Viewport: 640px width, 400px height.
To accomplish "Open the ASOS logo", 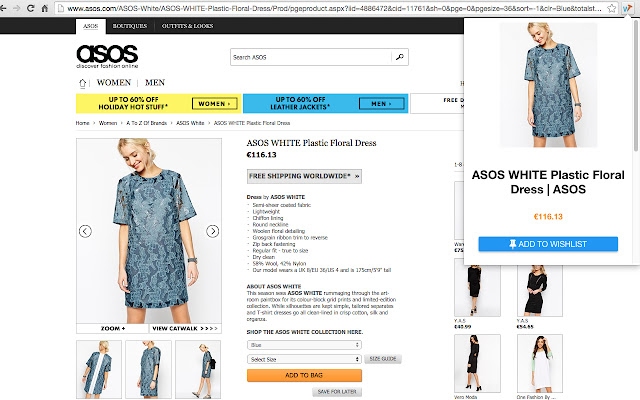I will (x=107, y=56).
